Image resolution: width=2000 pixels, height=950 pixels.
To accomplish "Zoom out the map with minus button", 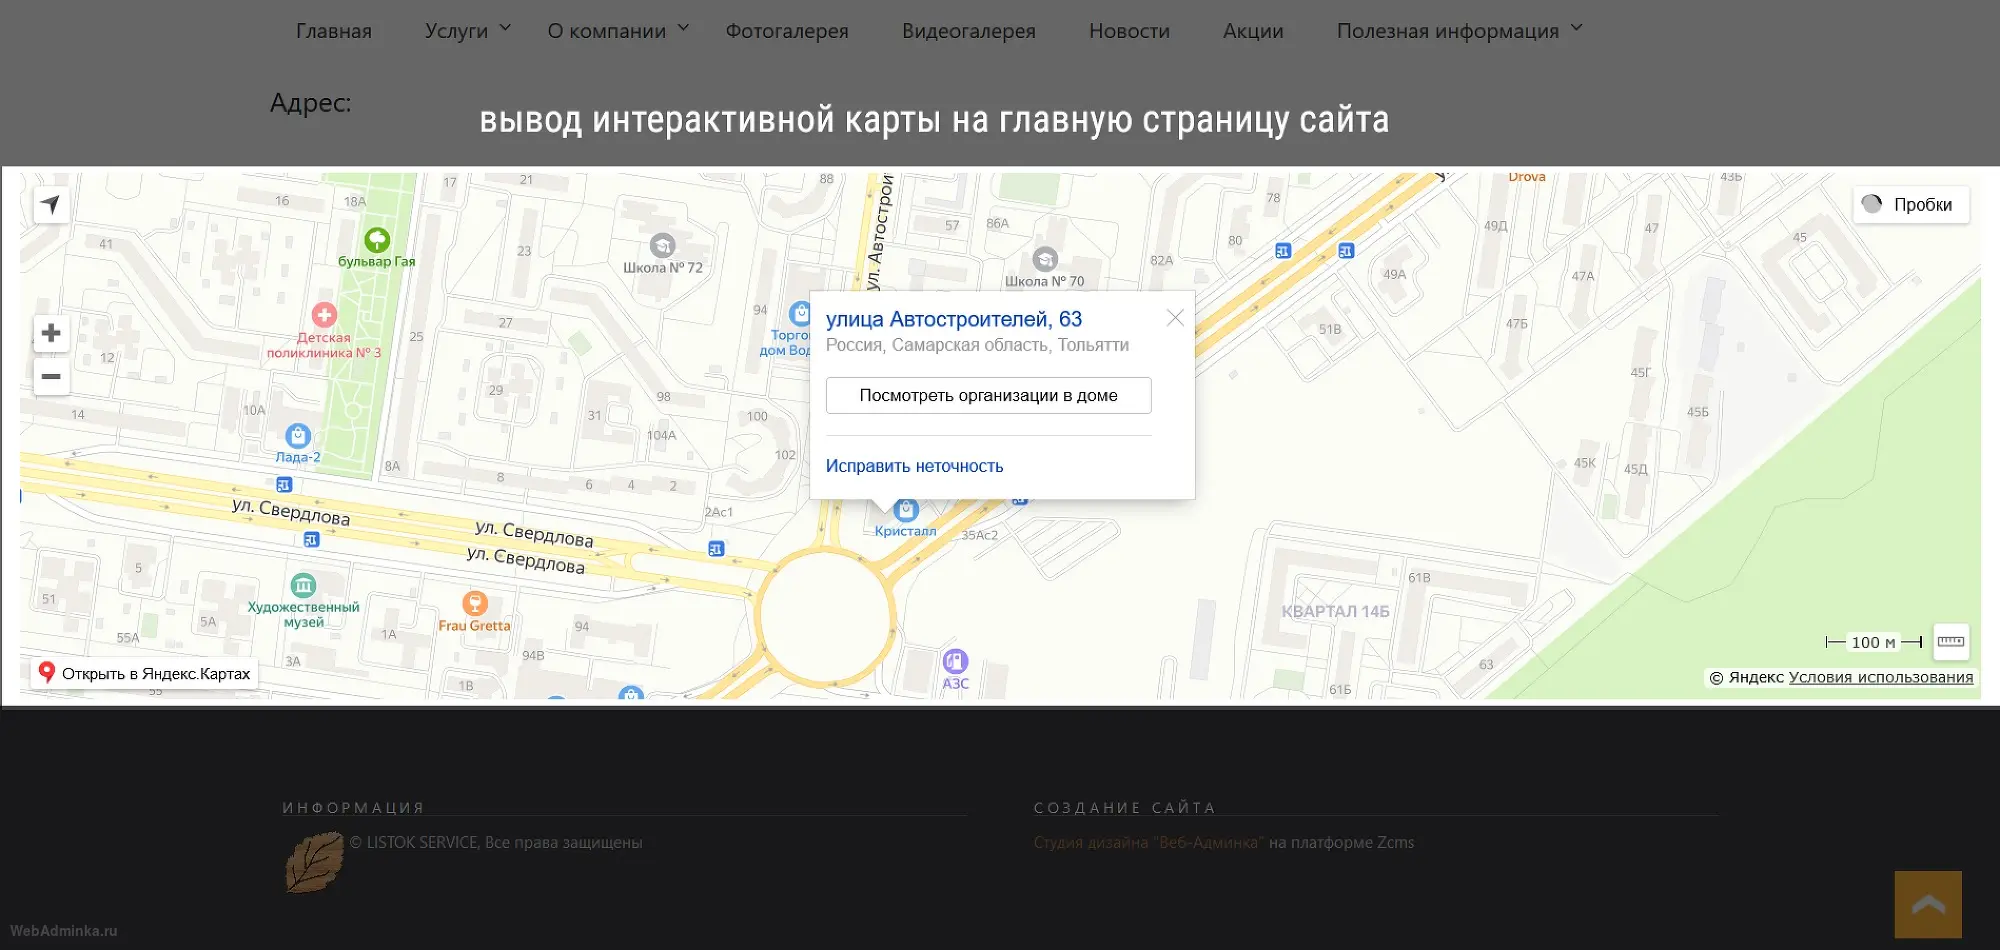I will (51, 377).
